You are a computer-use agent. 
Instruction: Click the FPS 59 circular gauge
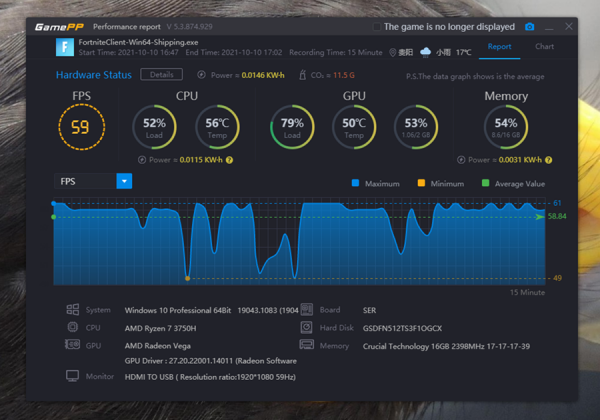pos(81,126)
